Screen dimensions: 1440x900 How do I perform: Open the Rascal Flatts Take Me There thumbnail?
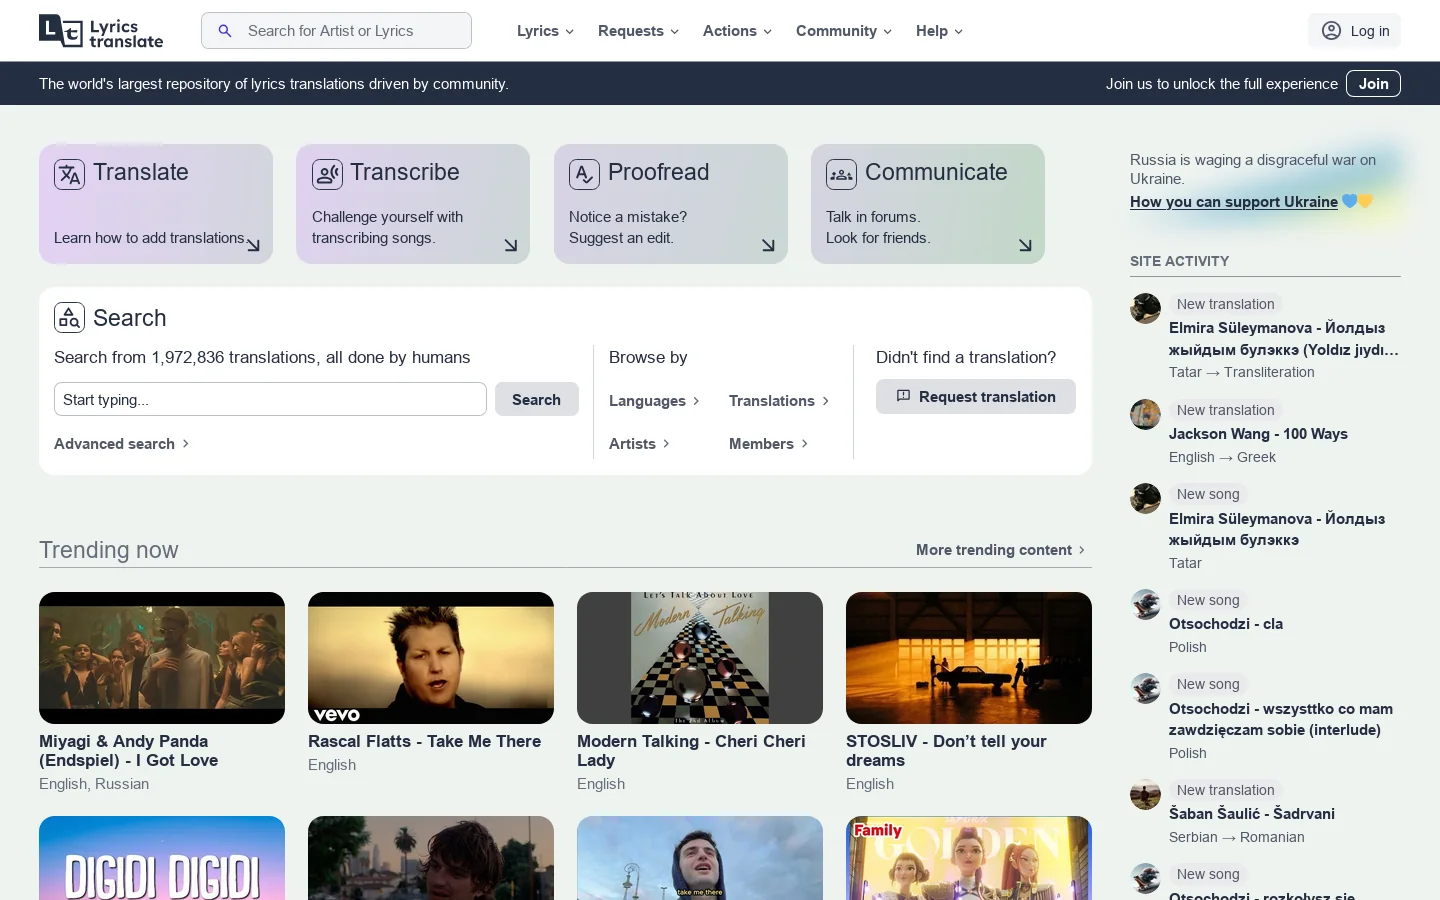tap(431, 658)
